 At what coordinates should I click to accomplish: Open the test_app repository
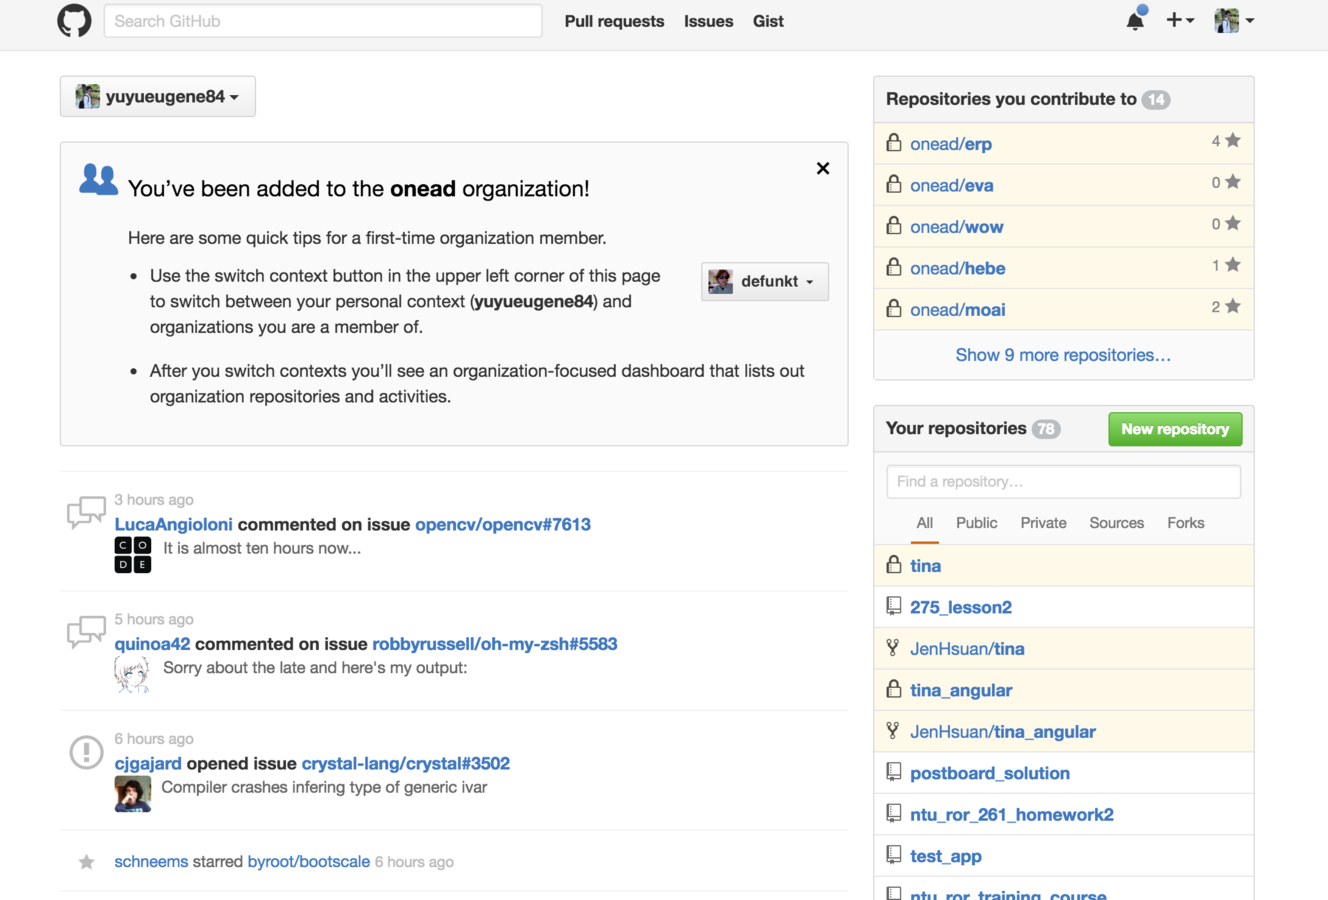coord(946,856)
